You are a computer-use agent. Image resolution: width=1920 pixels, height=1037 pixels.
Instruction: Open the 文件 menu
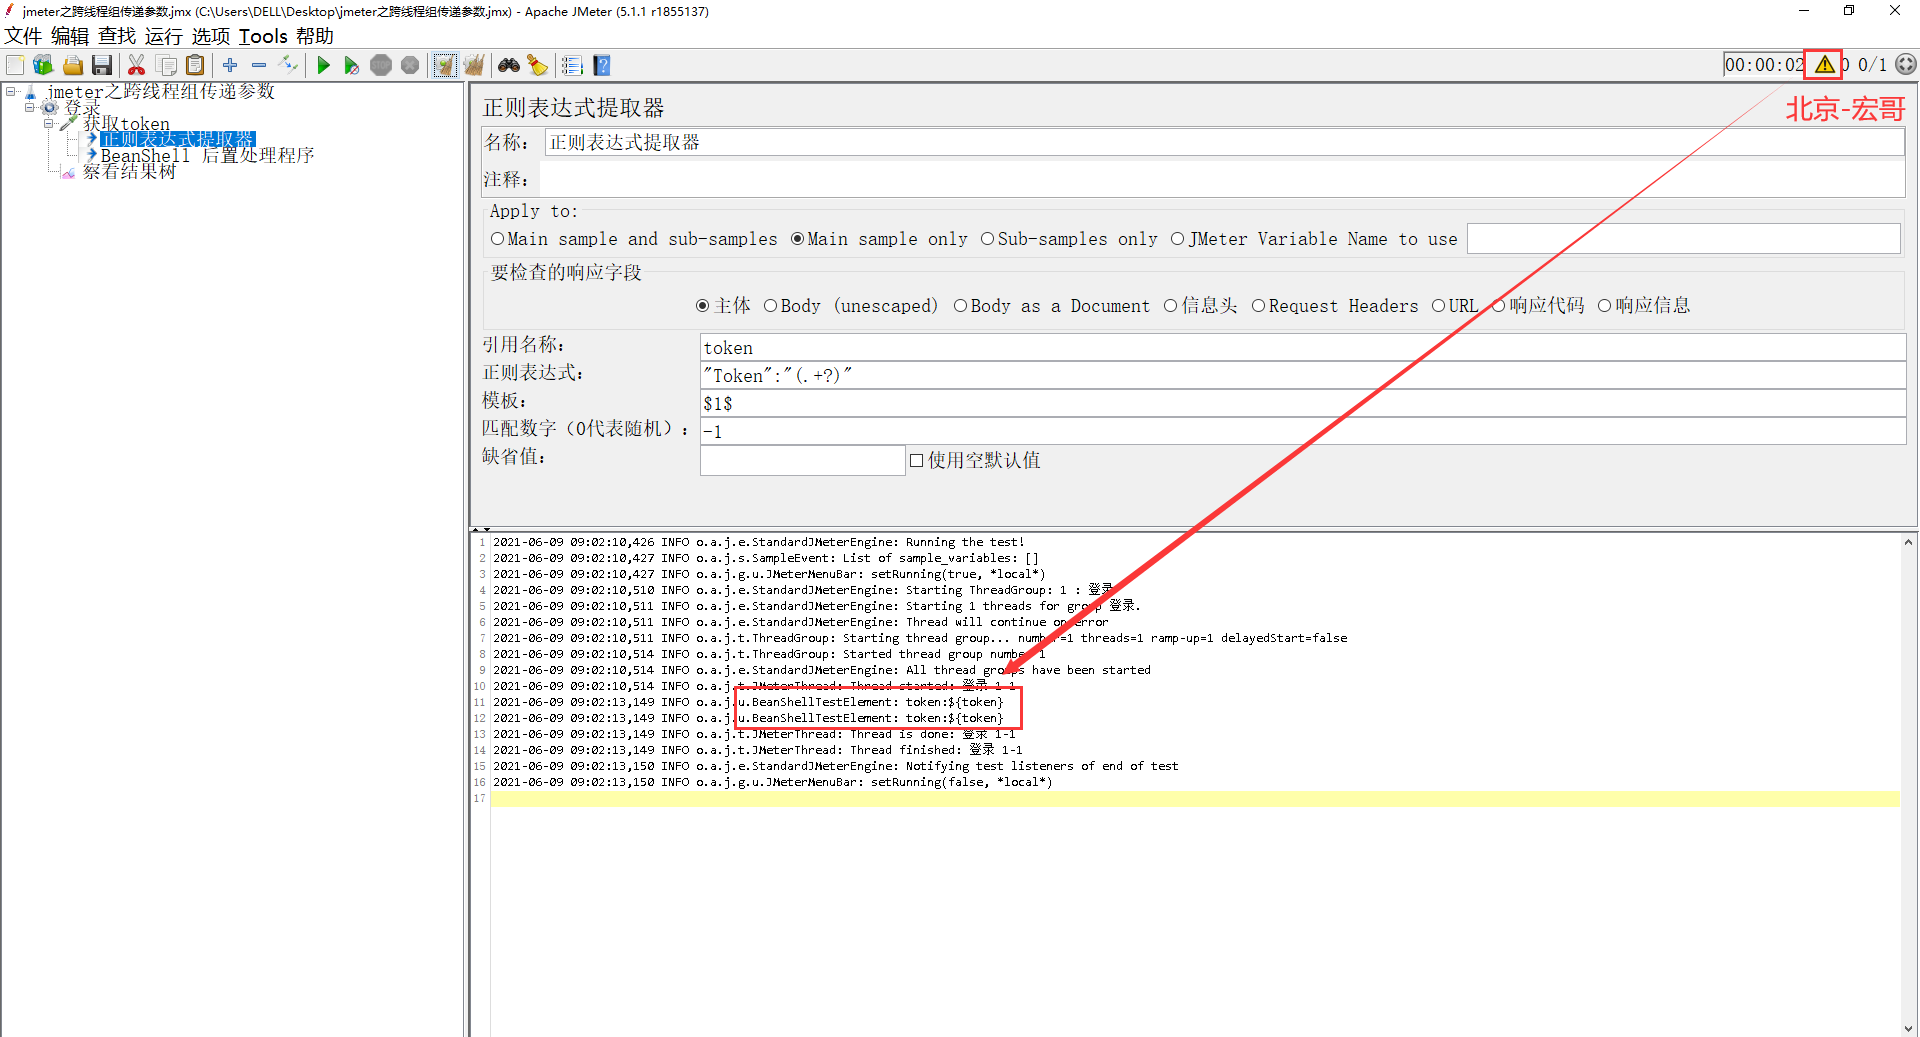coord(23,36)
